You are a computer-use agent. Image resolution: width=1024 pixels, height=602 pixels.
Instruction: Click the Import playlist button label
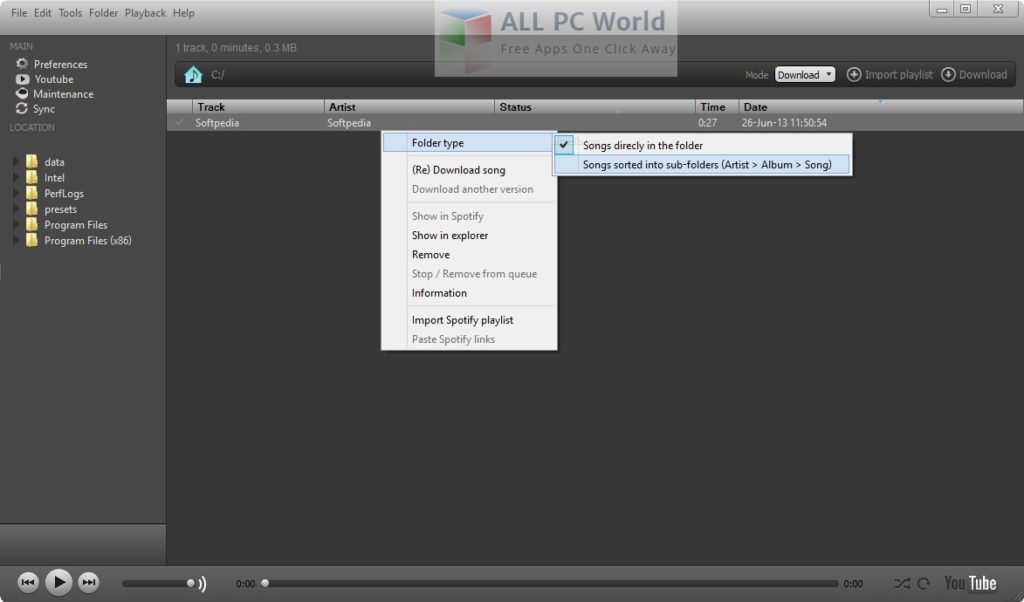pyautogui.click(x=899, y=74)
